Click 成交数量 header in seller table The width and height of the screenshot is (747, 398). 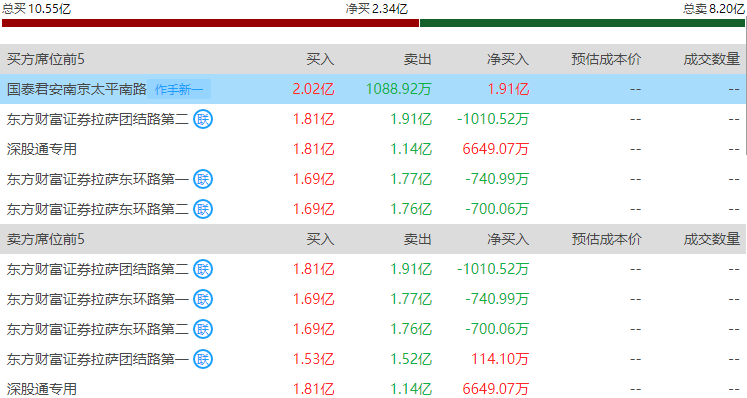pos(712,239)
